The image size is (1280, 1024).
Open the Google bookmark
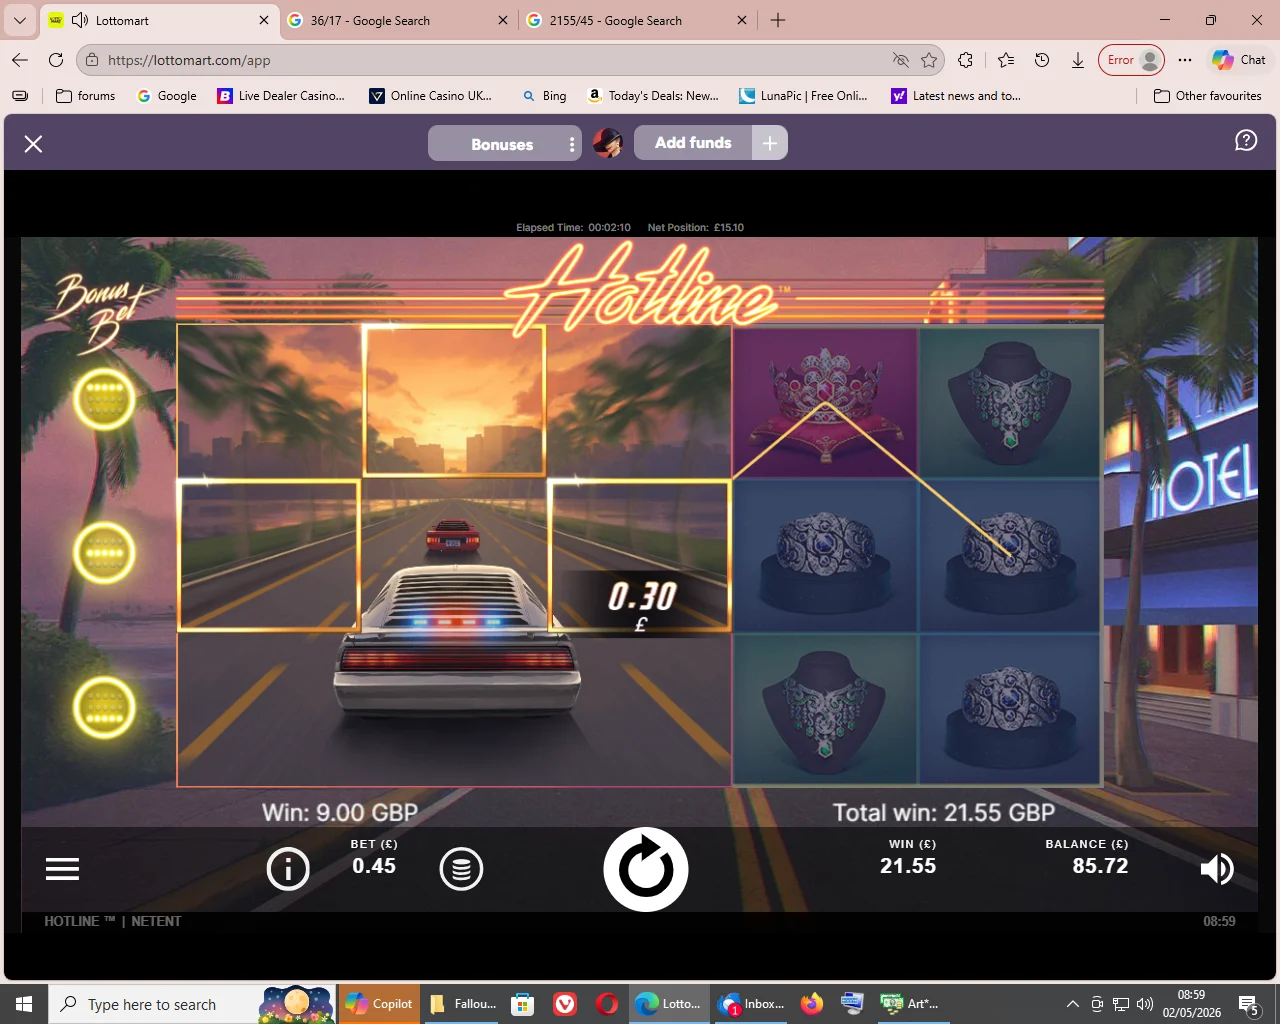(x=167, y=96)
